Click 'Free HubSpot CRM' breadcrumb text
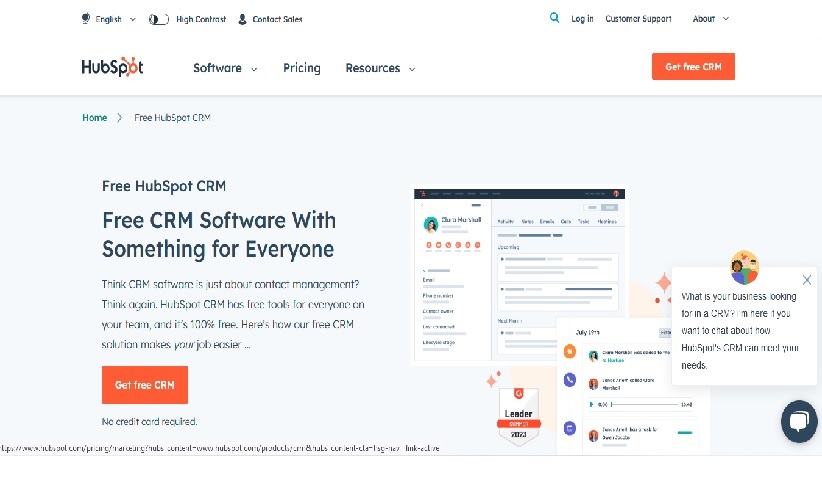Image resolution: width=822 pixels, height=485 pixels. (172, 117)
